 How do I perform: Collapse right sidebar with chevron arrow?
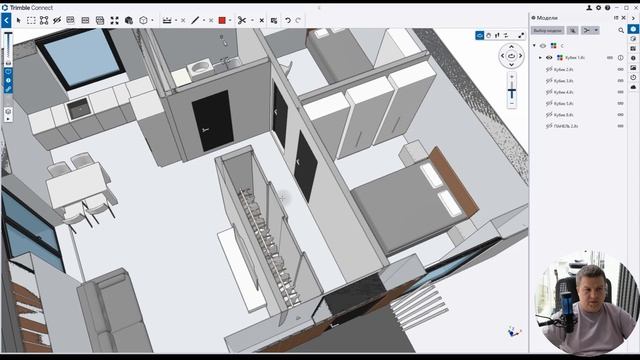pos(633,18)
